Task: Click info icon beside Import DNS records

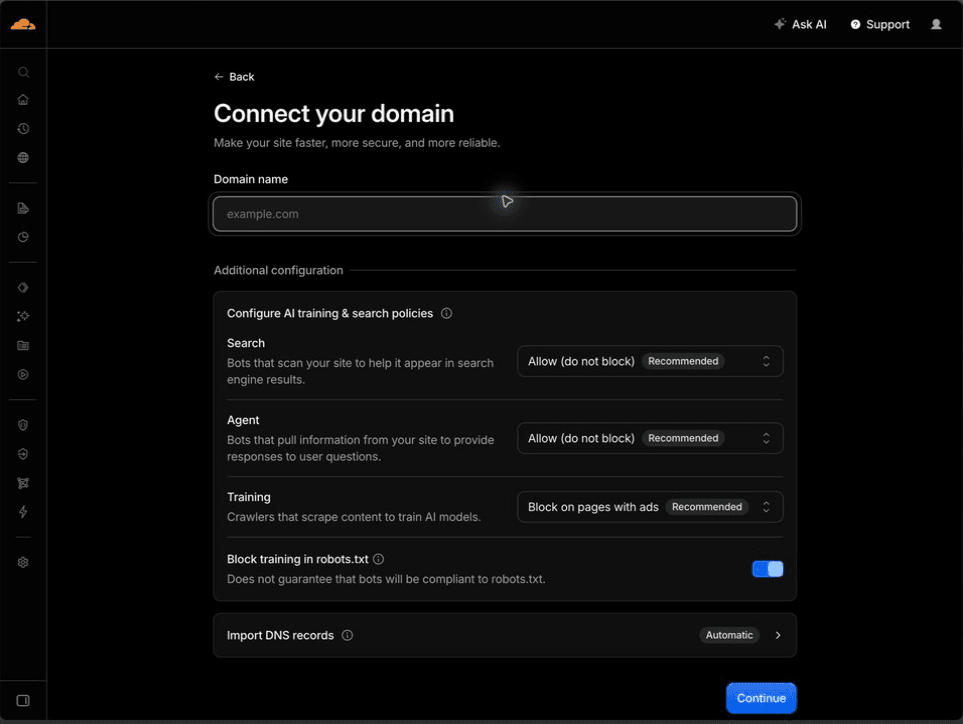Action: (x=347, y=635)
